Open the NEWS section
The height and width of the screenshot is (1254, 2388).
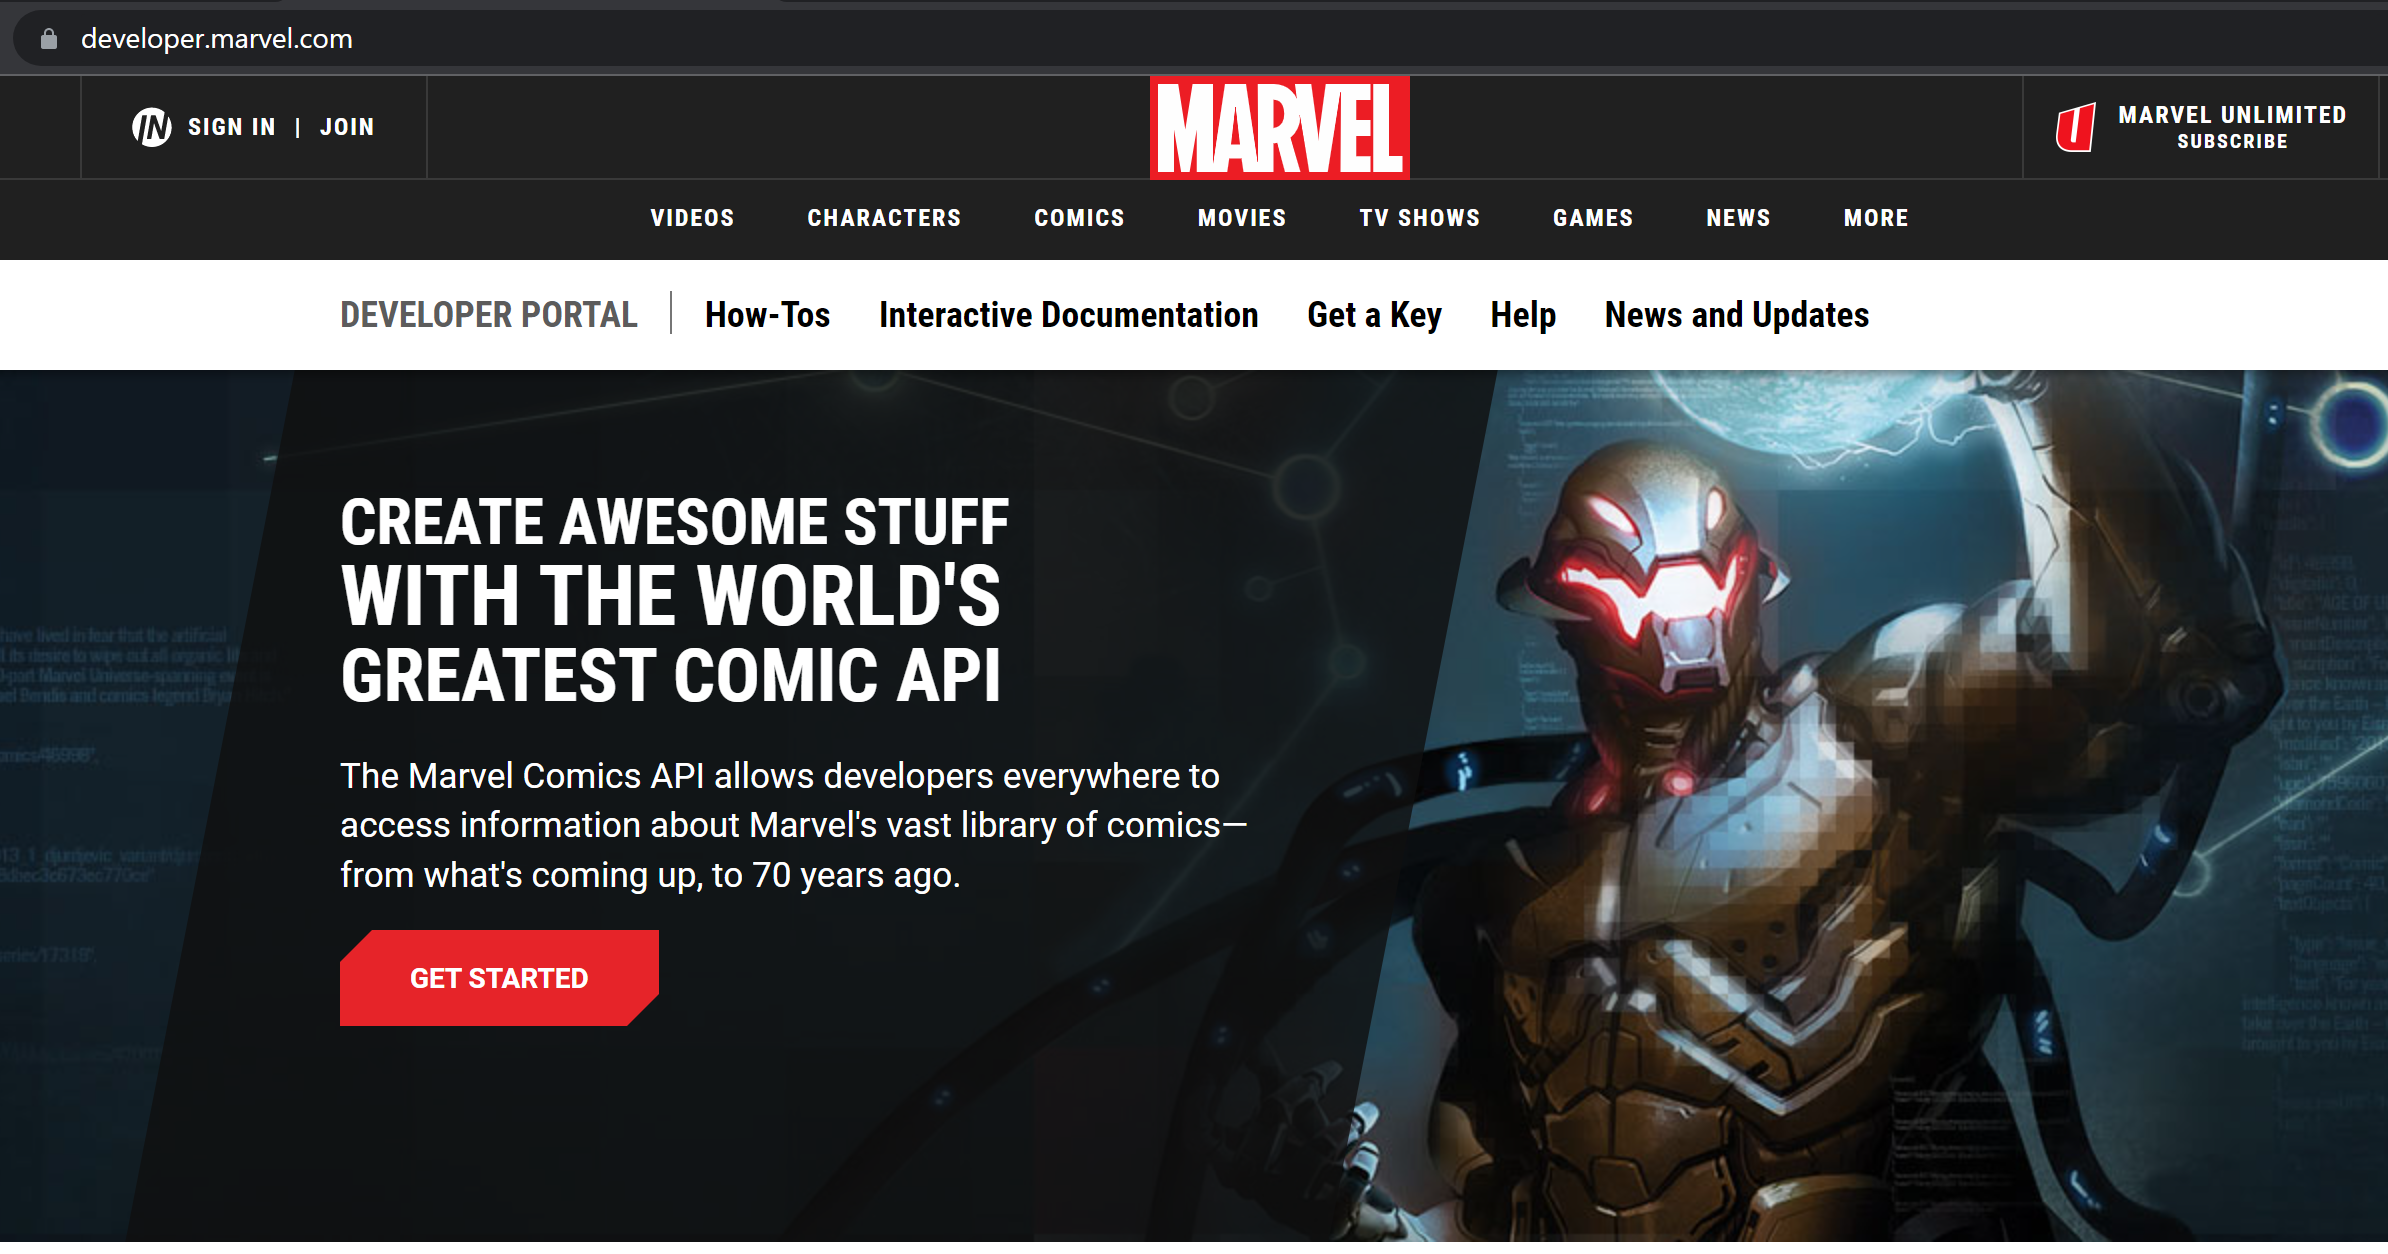[x=1737, y=218]
